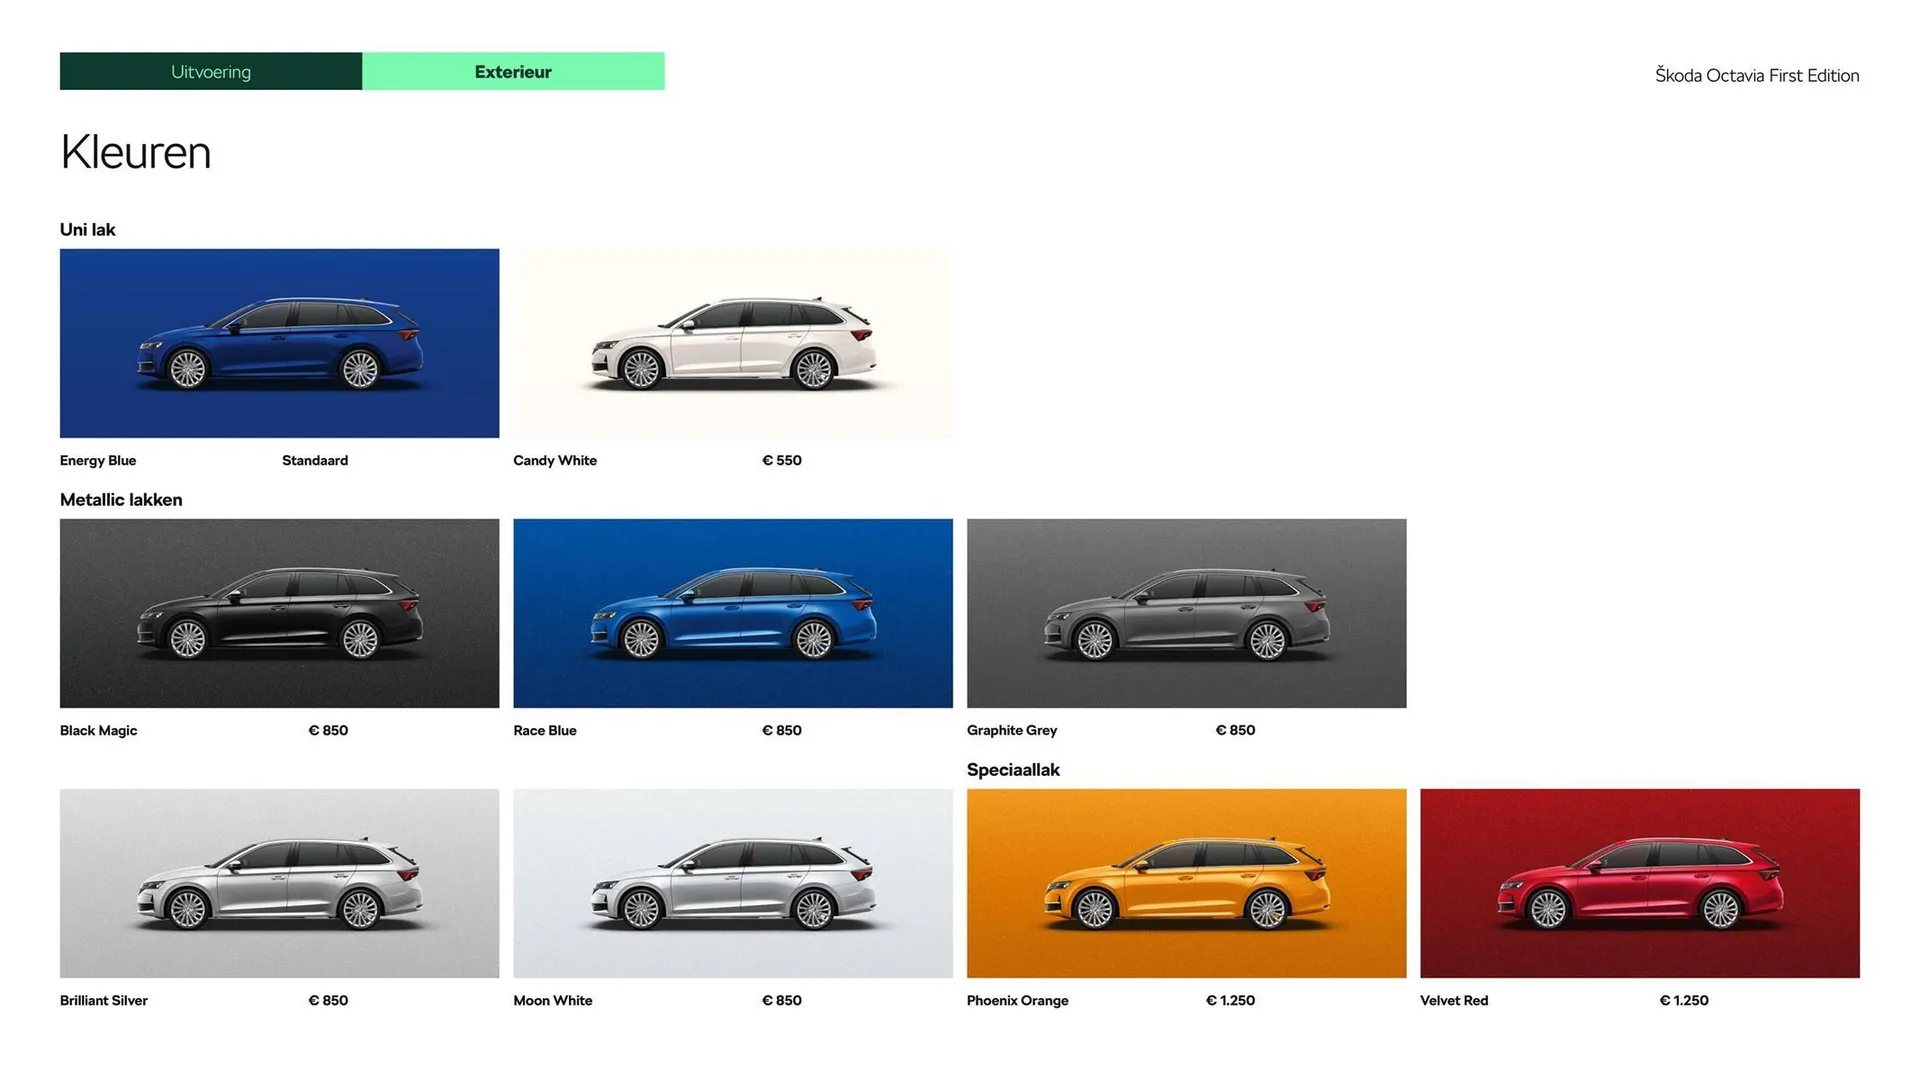The height and width of the screenshot is (1080, 1920).
Task: Switch to the Uitvoering tab
Action: click(210, 71)
